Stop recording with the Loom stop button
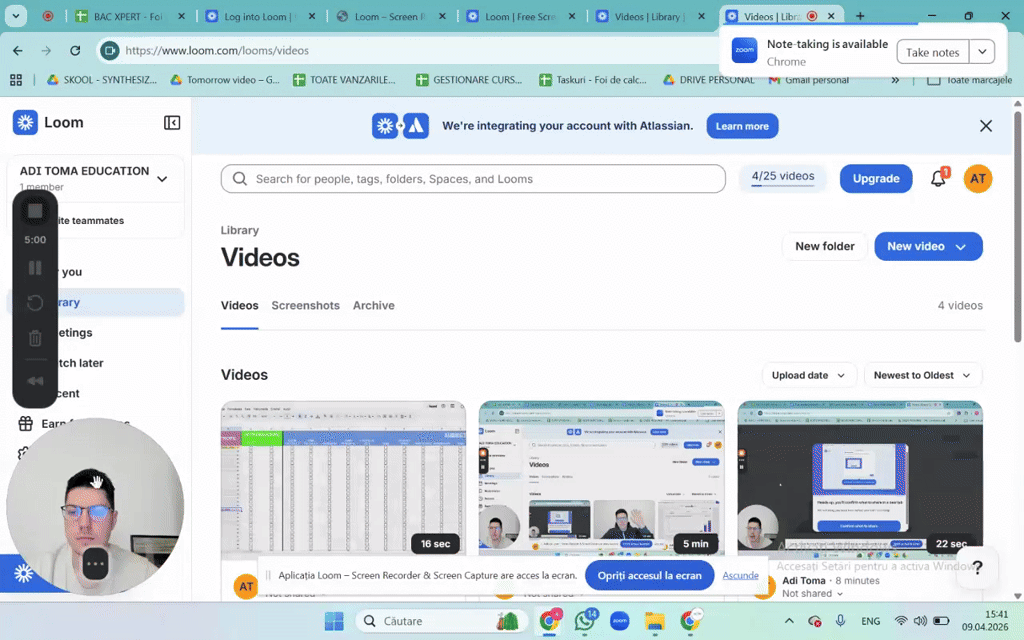 35,211
